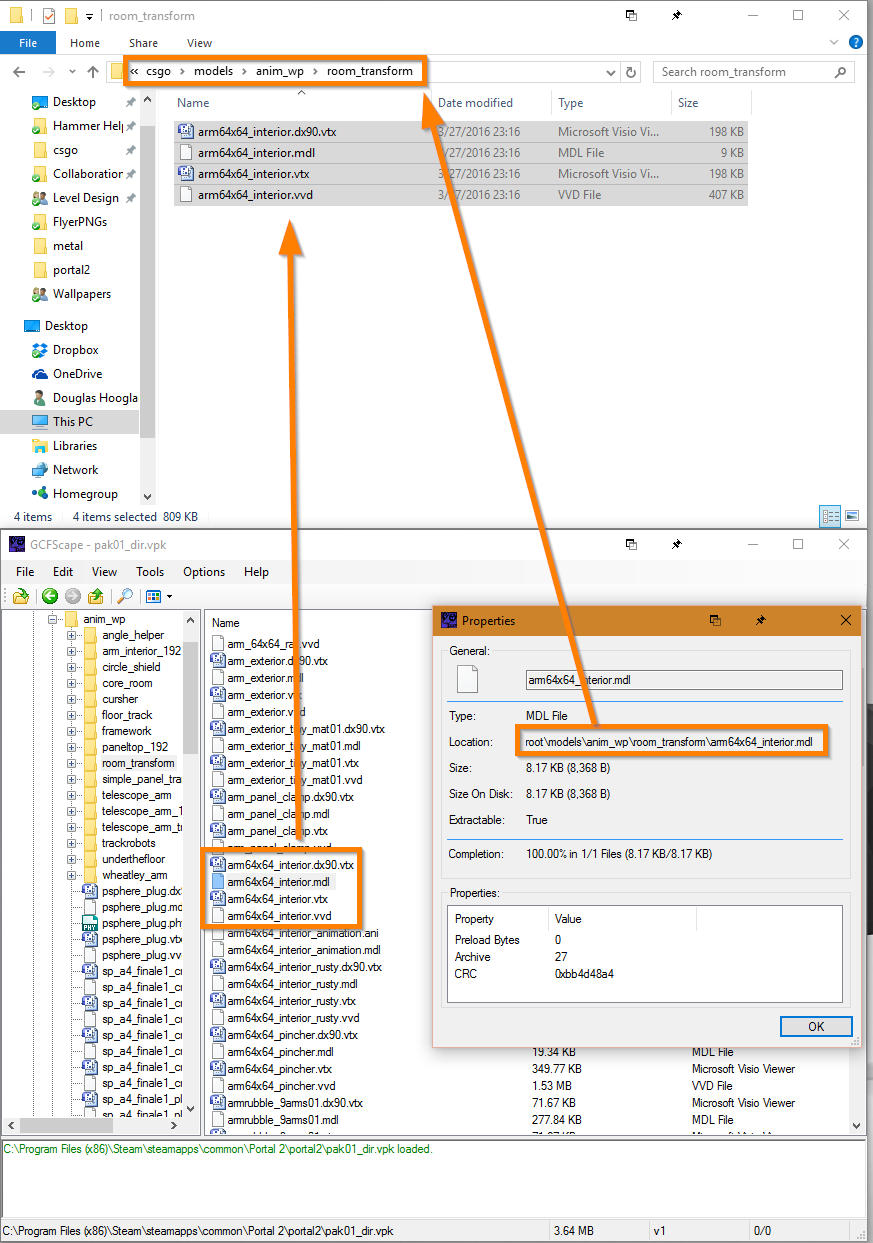Click the Size column header in Explorer
Image resolution: width=873 pixels, height=1243 pixels.
point(688,103)
